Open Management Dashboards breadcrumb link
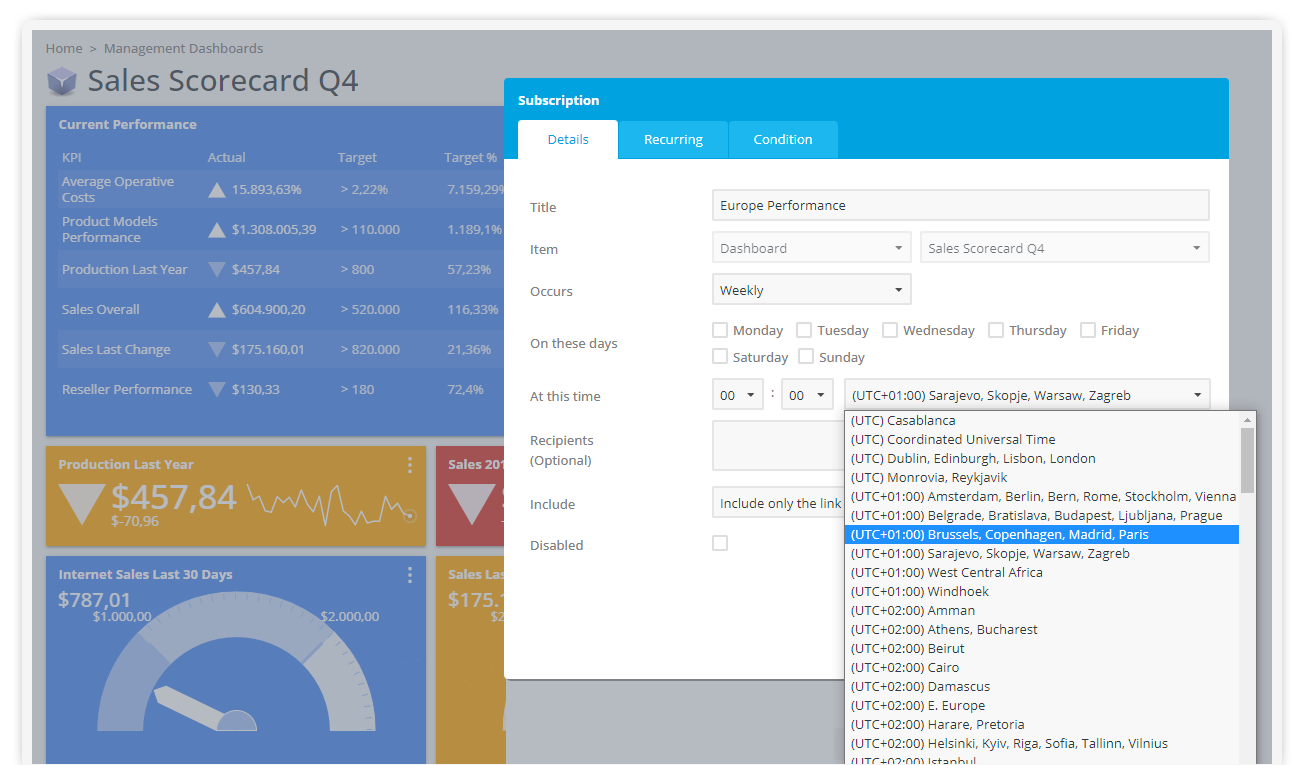 pos(184,48)
